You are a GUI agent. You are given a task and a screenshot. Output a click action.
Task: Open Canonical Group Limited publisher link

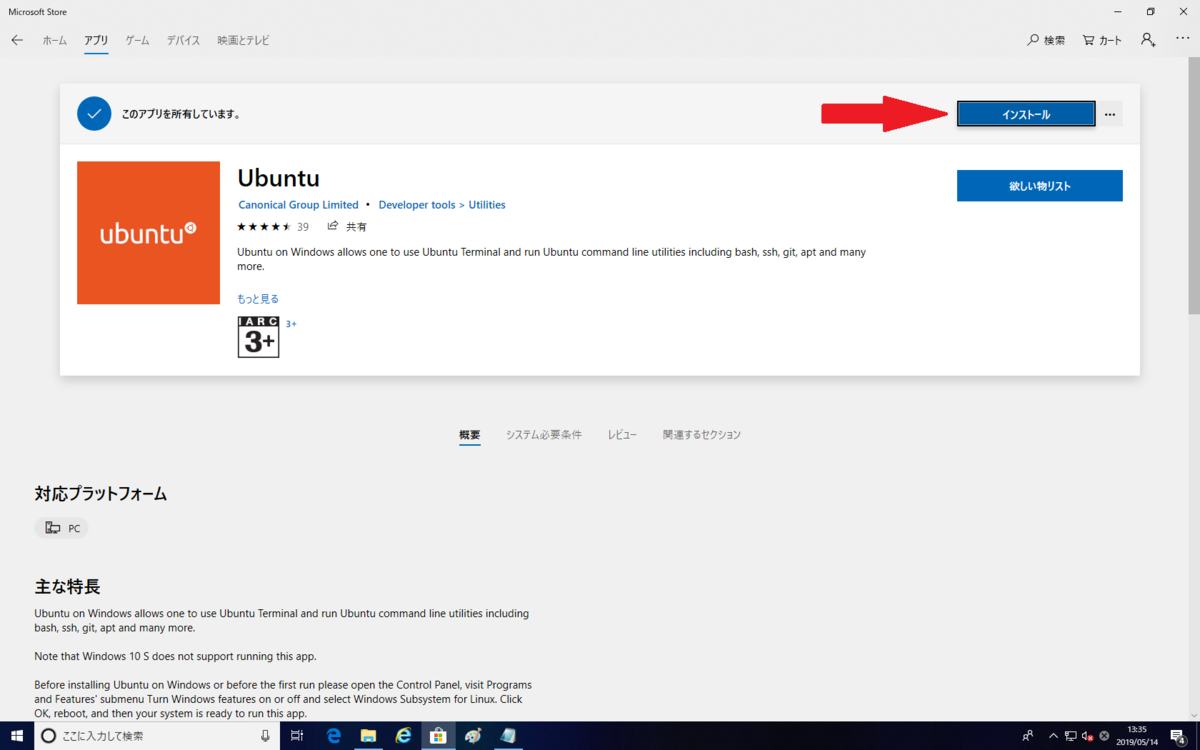tap(298, 205)
